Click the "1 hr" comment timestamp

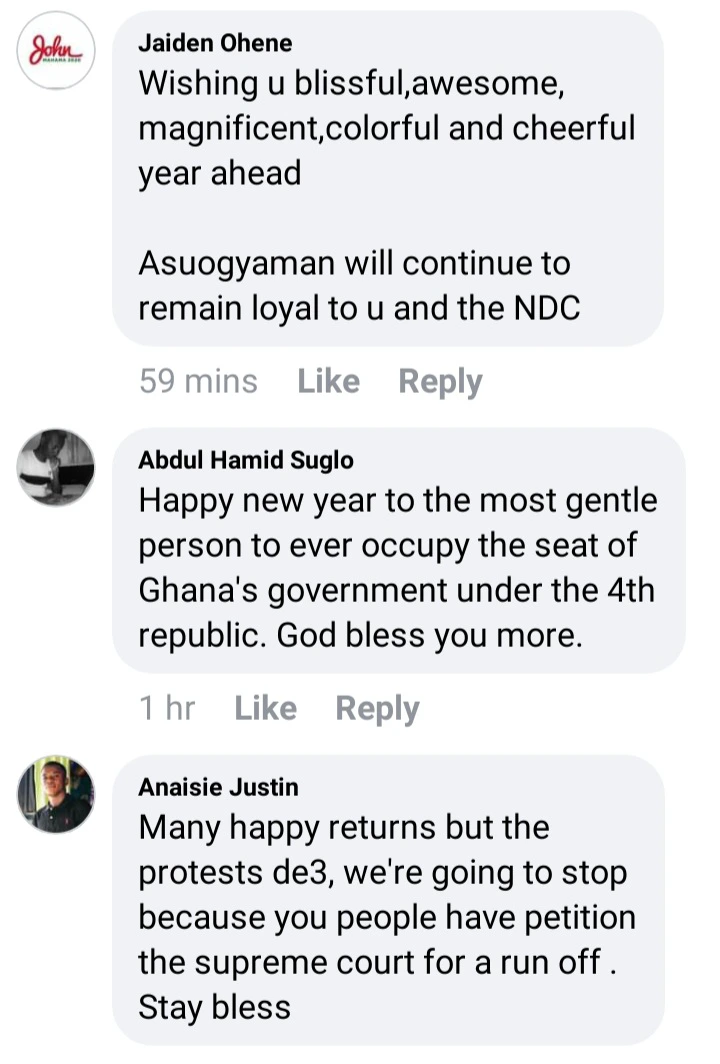167,709
